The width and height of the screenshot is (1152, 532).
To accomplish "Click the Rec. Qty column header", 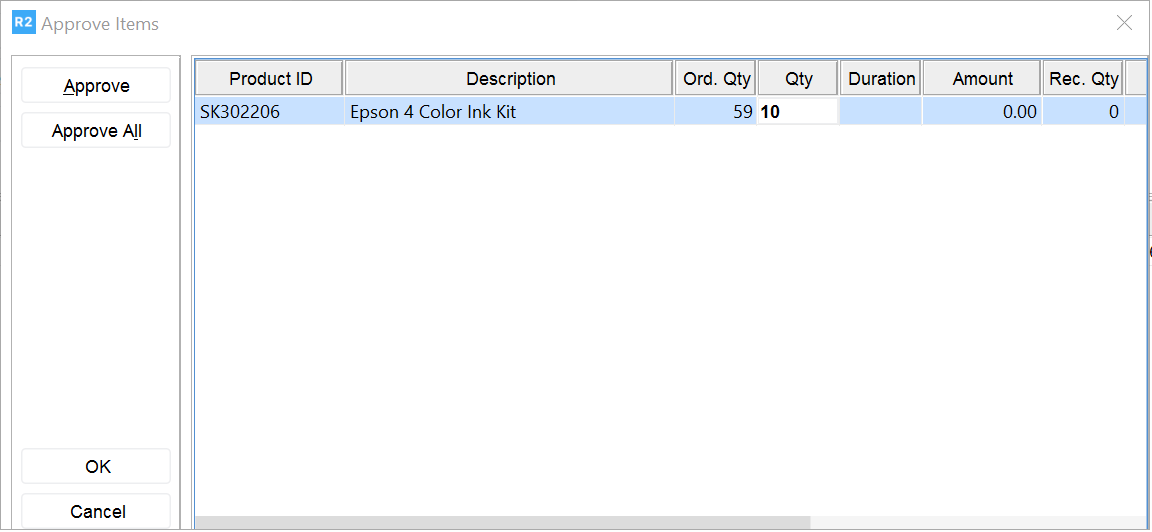I will [x=1083, y=79].
